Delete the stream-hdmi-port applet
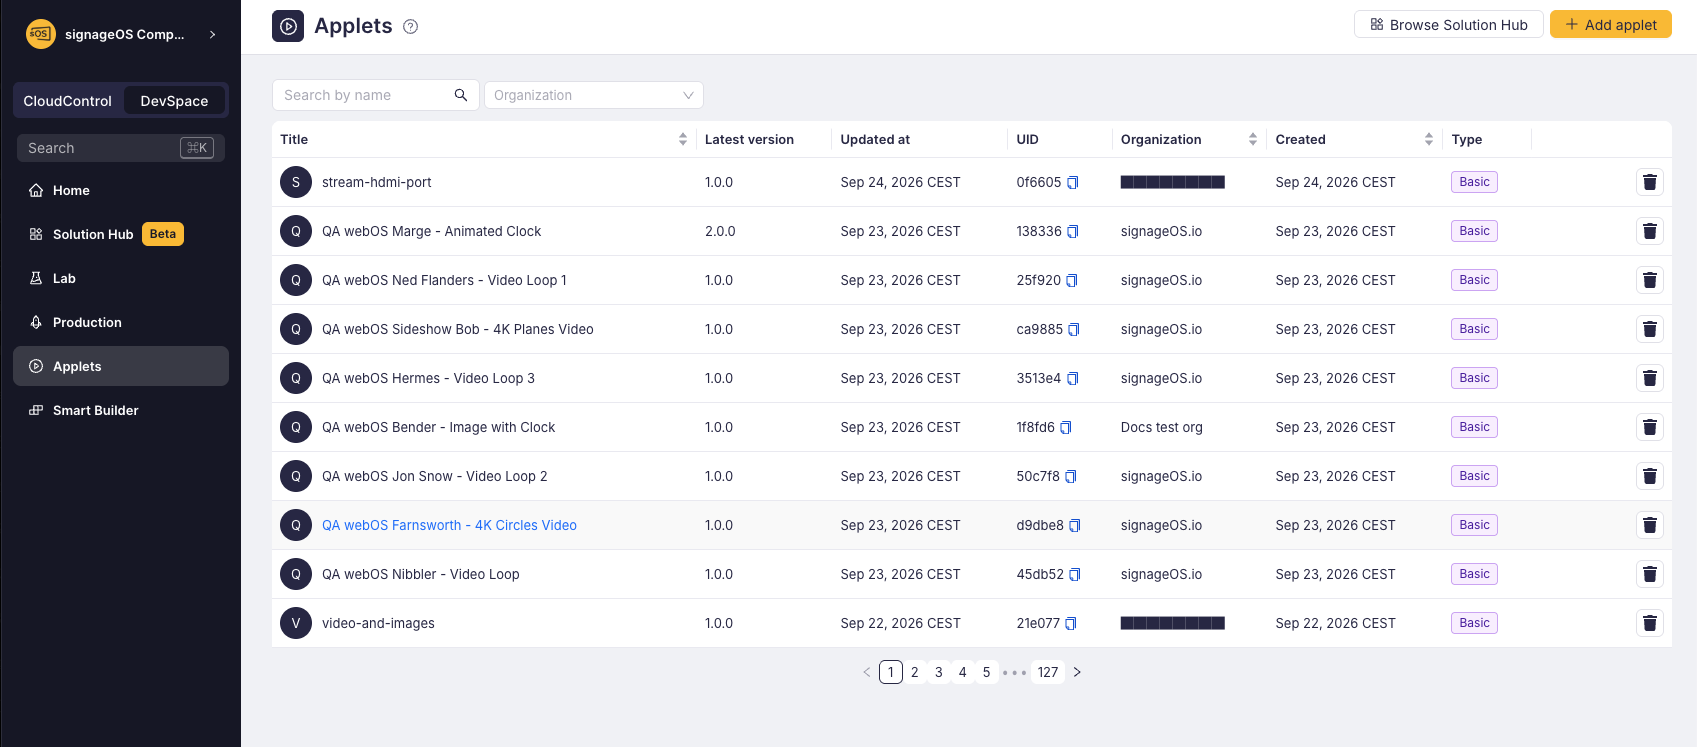The height and width of the screenshot is (747, 1697). (1650, 182)
